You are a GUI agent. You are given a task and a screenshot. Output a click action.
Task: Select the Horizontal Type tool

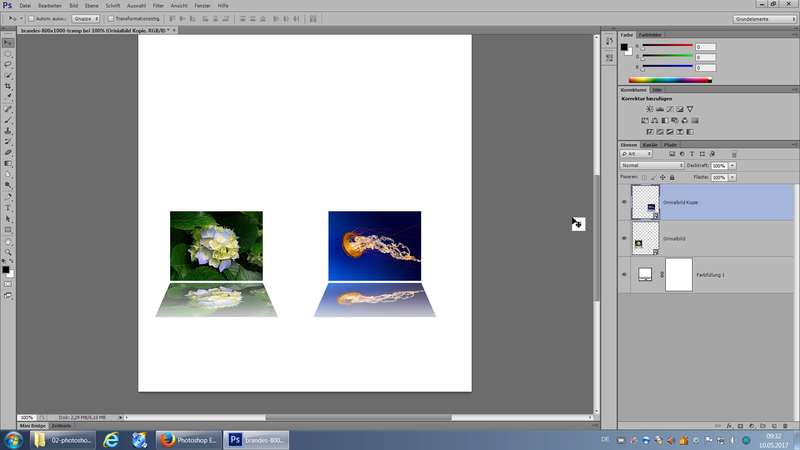tap(8, 208)
